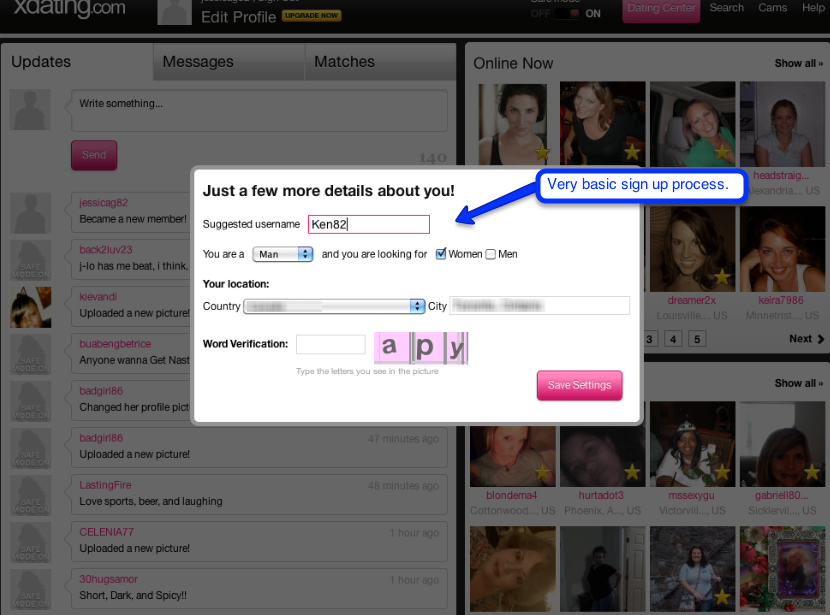
Task: Check the Men checkbox
Action: 491,254
